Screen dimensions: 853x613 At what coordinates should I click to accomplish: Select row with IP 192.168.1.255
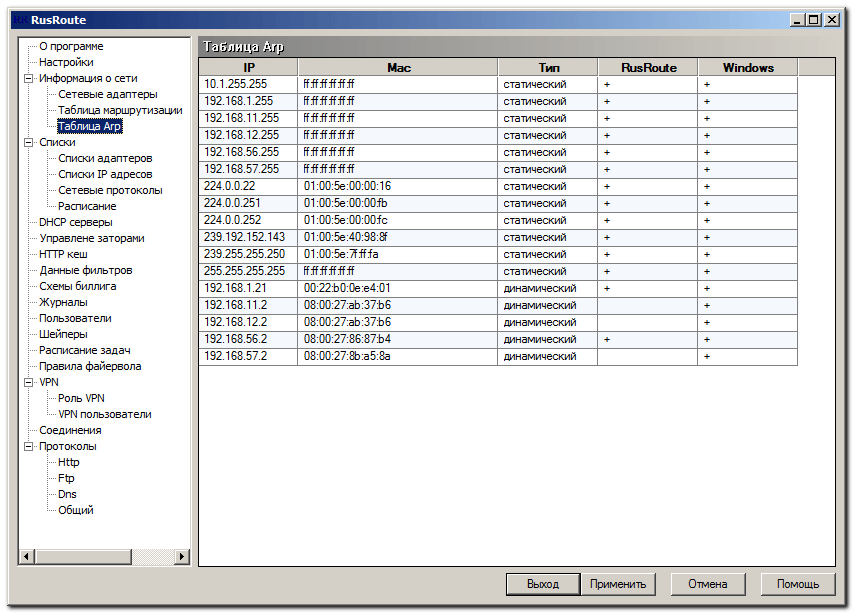tap(498, 101)
